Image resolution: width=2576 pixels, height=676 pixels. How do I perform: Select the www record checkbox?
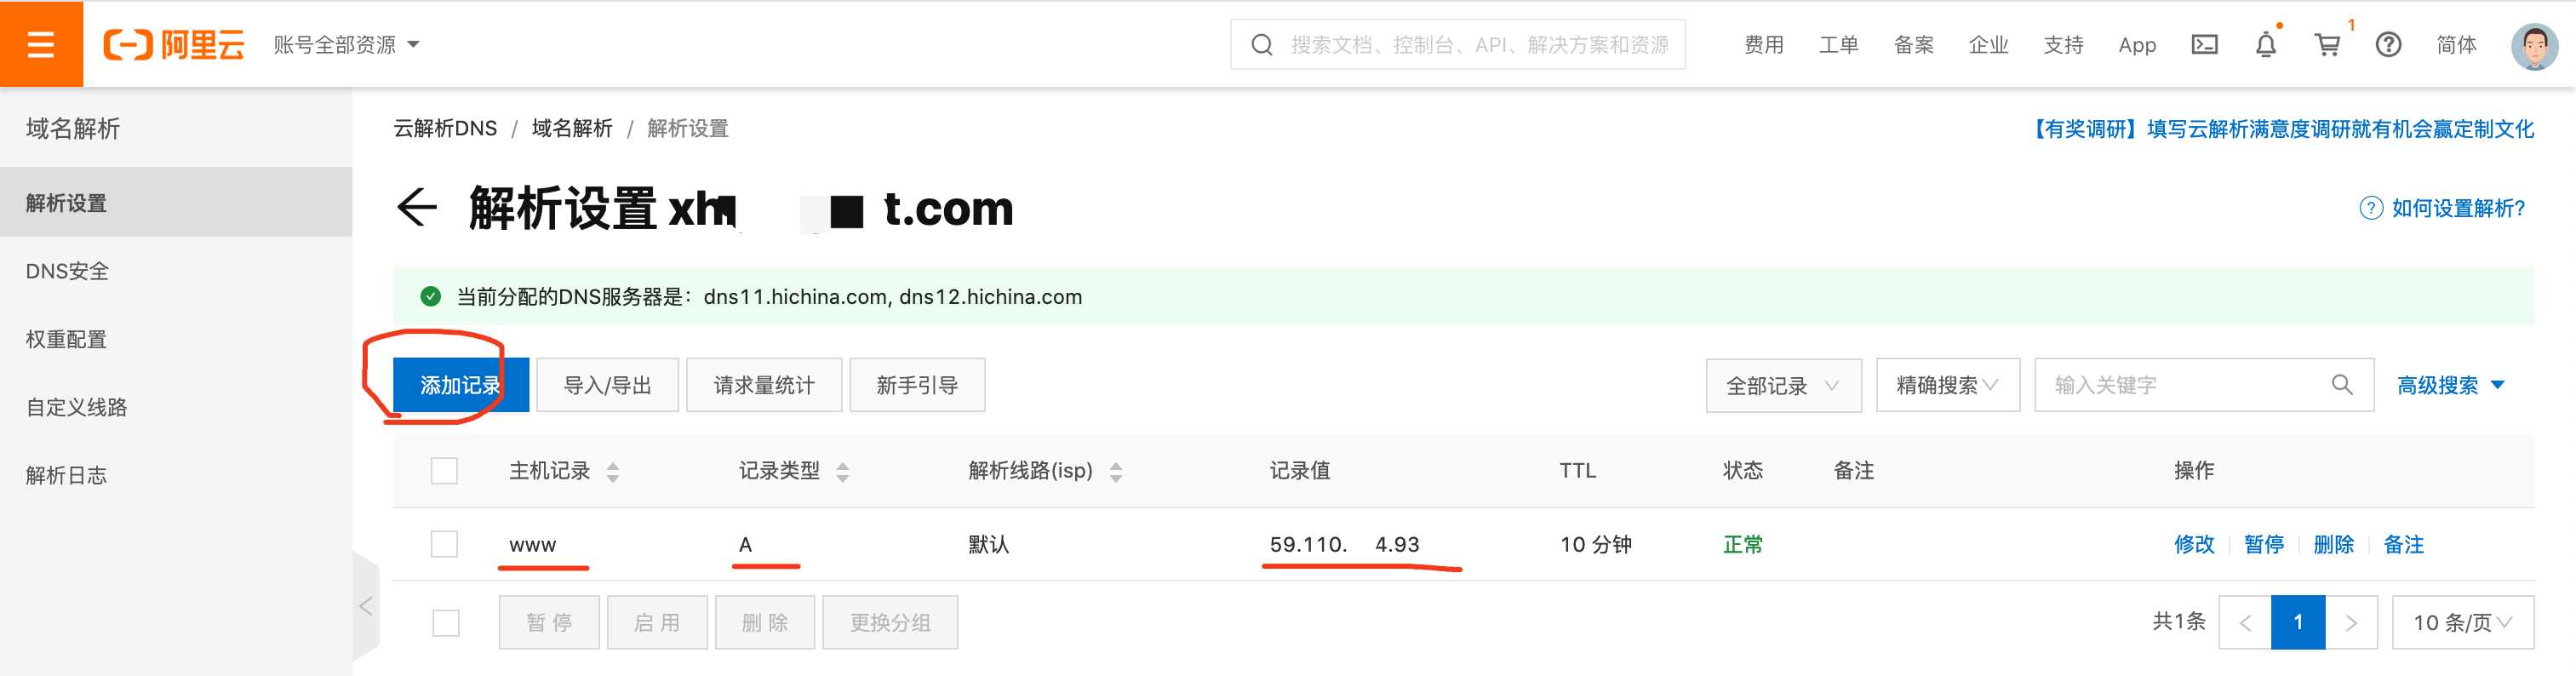pyautogui.click(x=444, y=544)
